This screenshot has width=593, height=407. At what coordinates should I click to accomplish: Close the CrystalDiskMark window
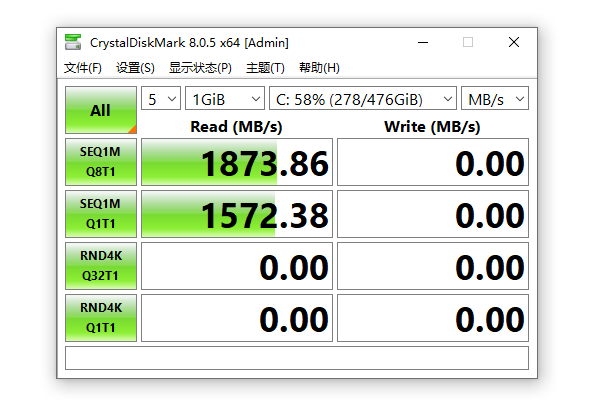click(x=514, y=42)
